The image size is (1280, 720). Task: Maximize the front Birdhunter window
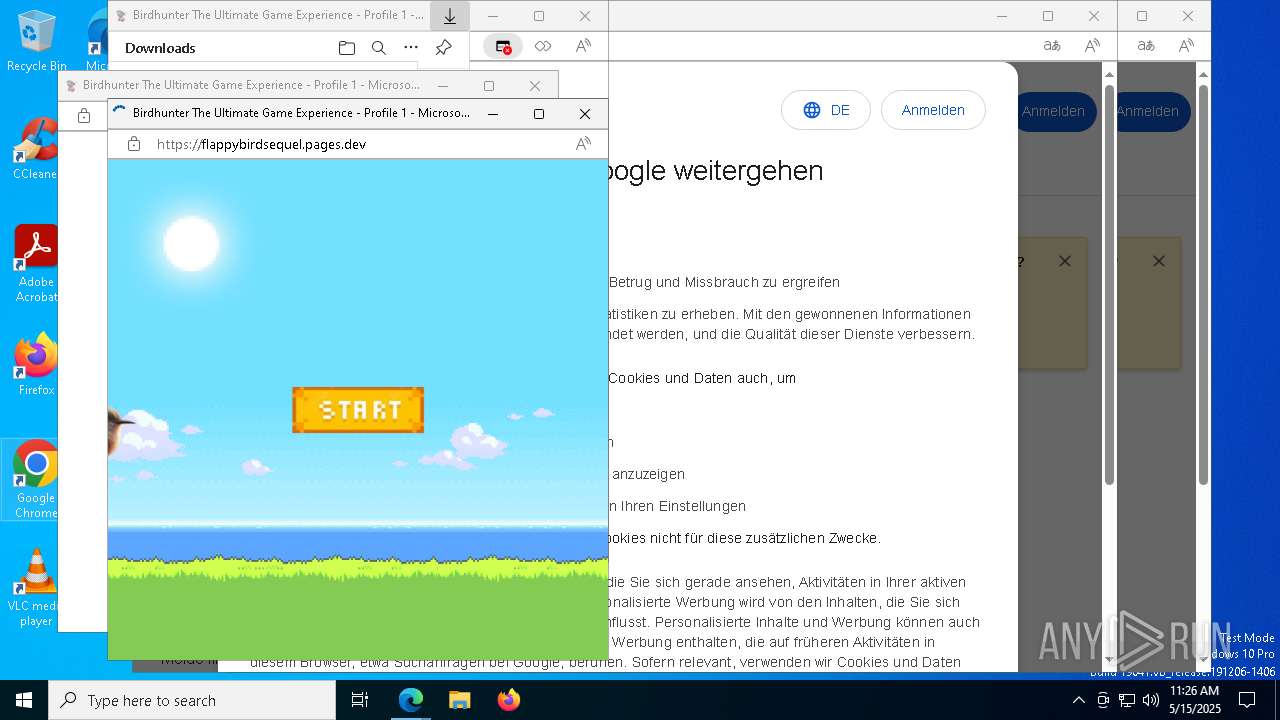tap(539, 114)
